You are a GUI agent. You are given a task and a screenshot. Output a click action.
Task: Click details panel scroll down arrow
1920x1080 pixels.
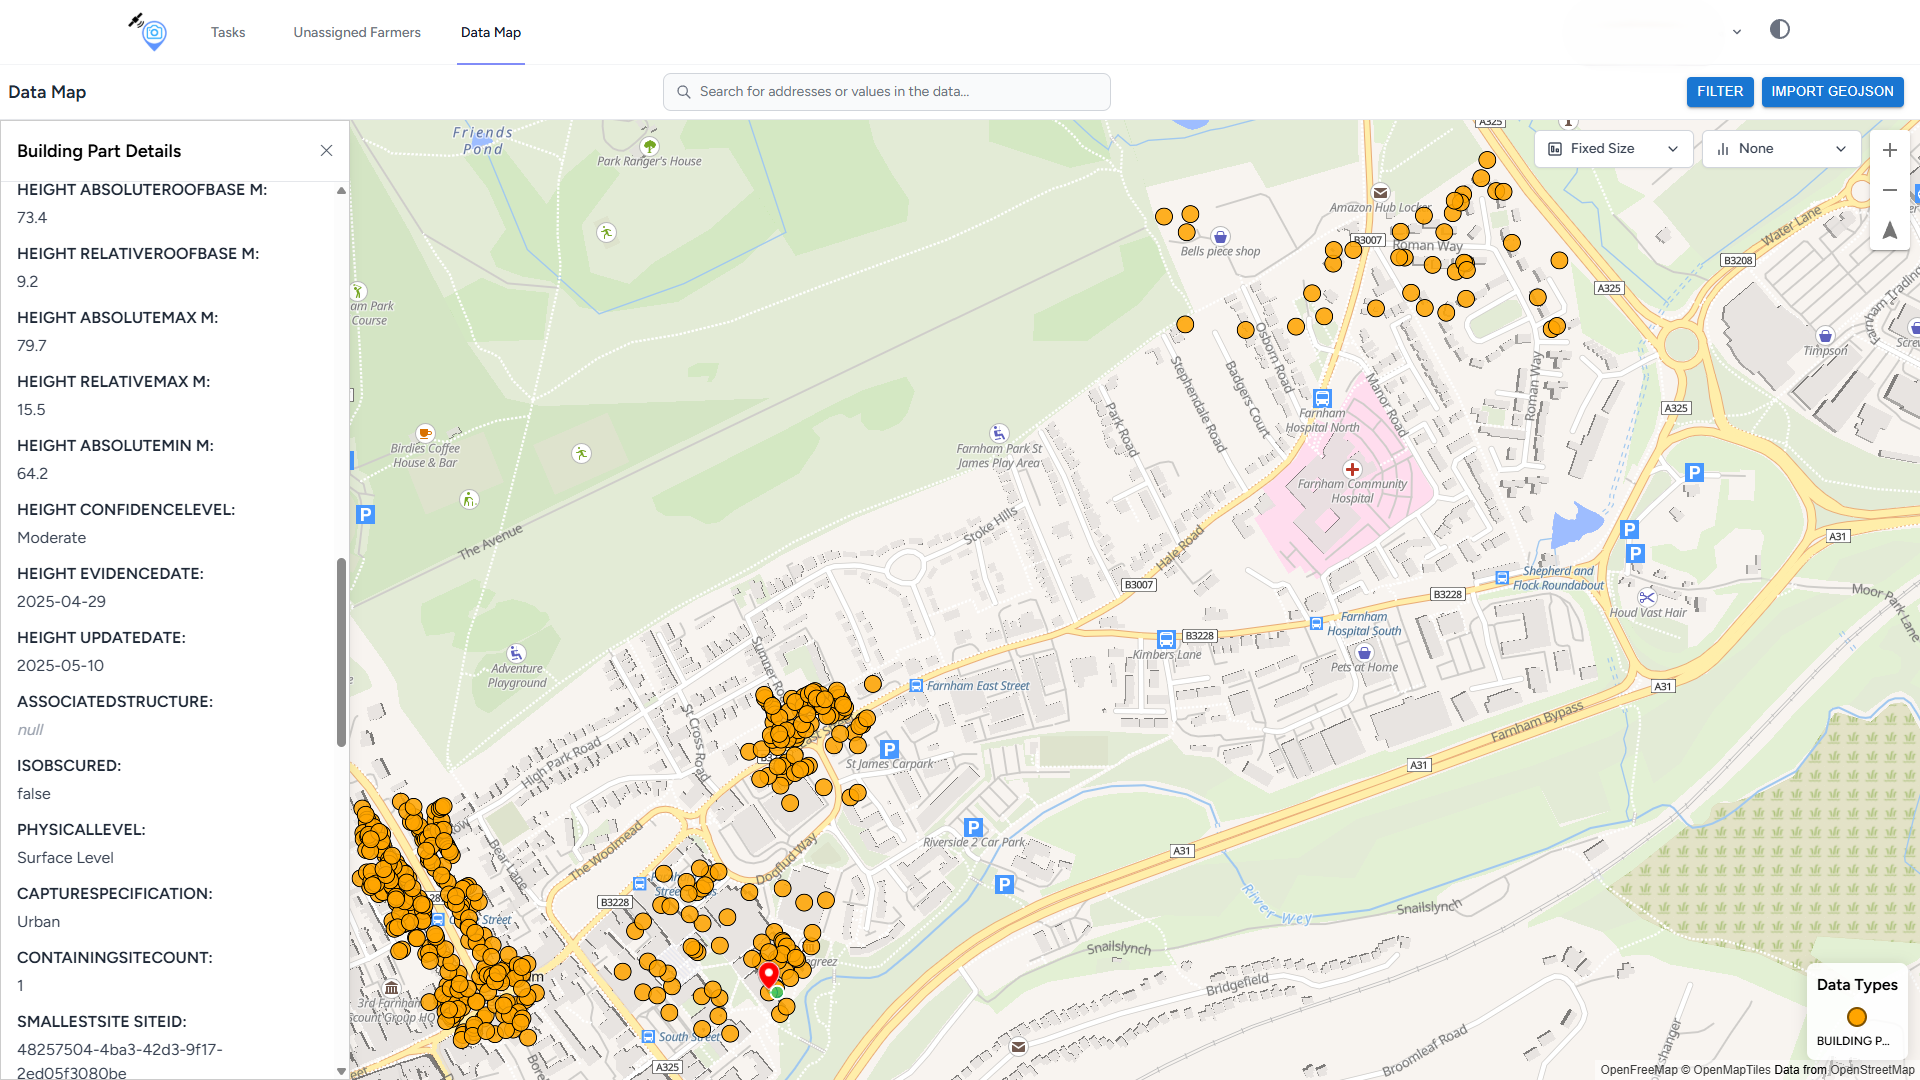click(341, 1071)
